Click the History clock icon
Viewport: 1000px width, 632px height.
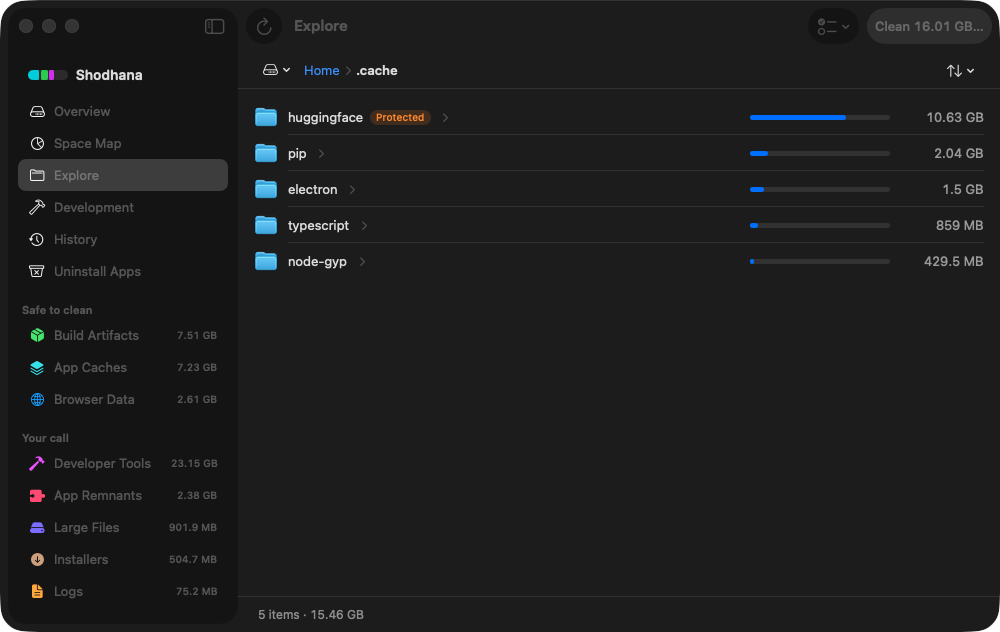[x=37, y=239]
